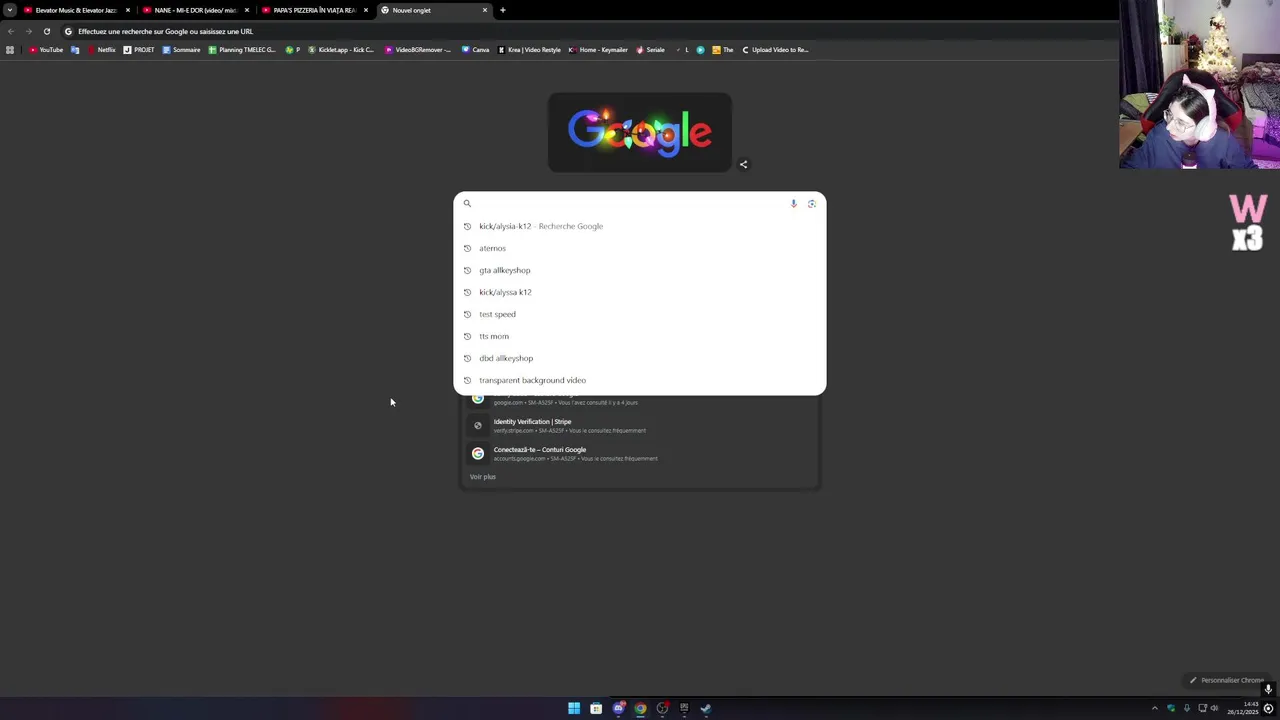Start voice search with microphone icon
This screenshot has height=720, width=1280.
tap(793, 203)
